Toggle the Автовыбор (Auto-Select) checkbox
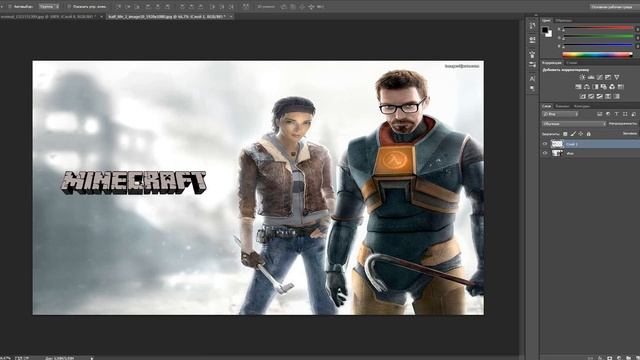The height and width of the screenshot is (360, 640). (9, 7)
